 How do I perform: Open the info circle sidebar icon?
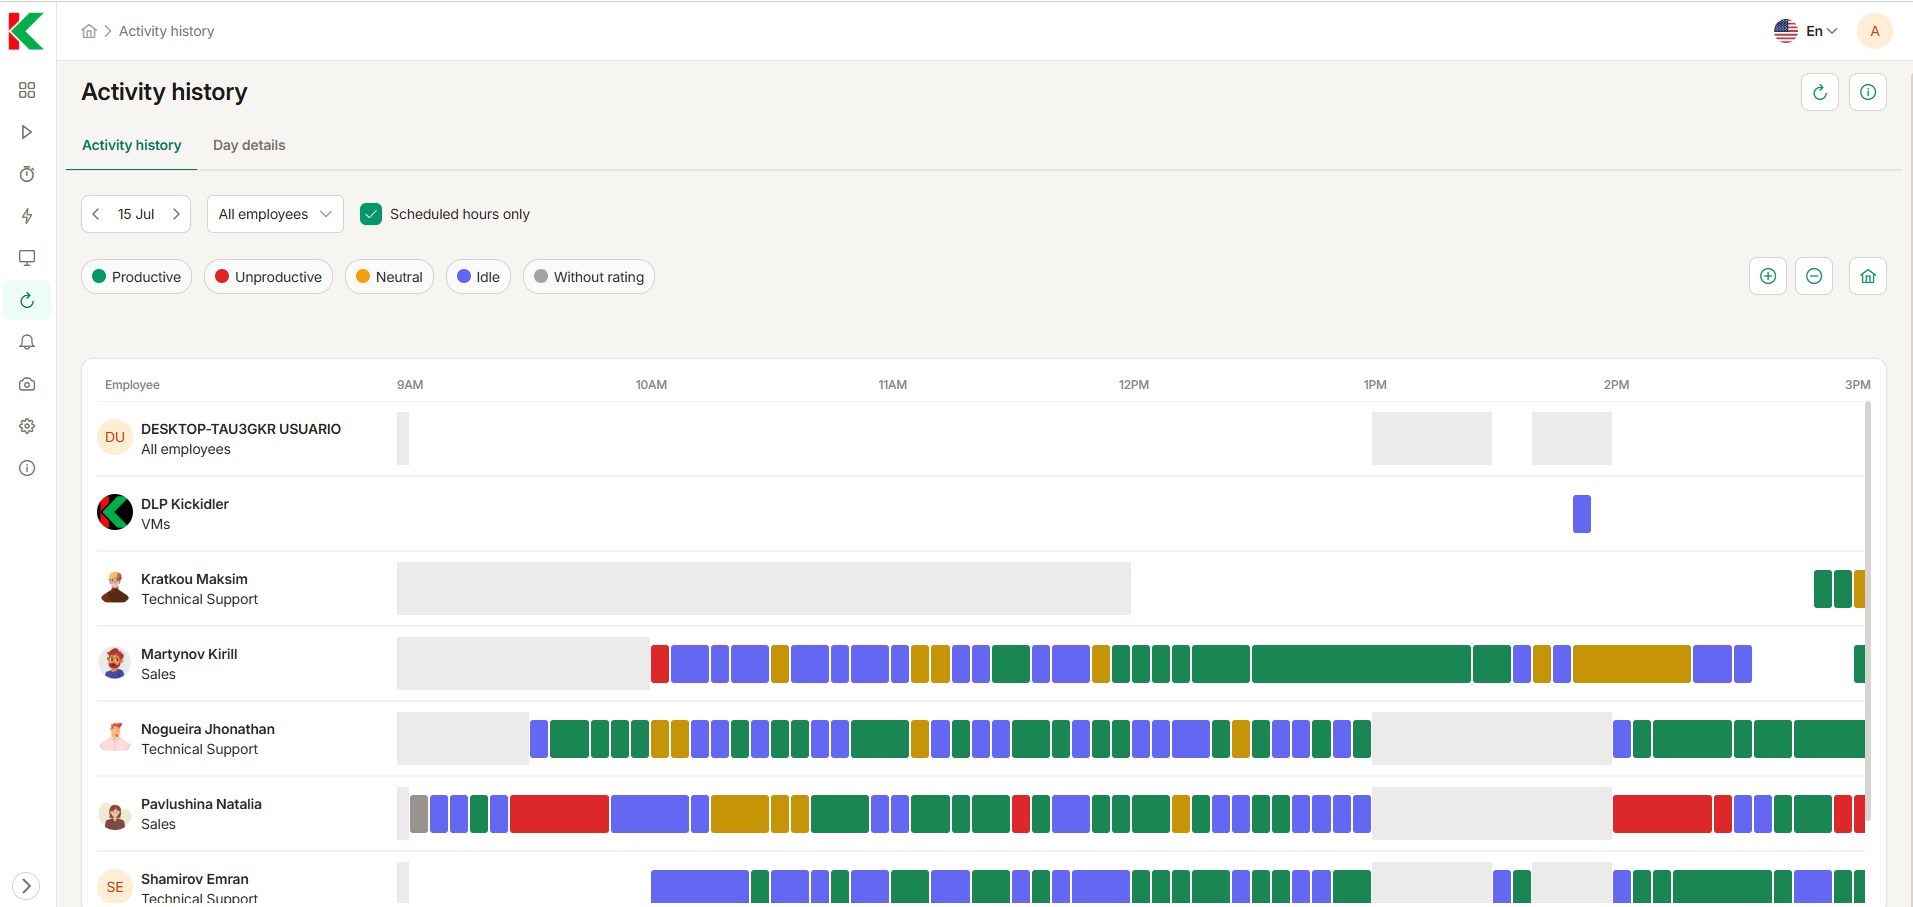click(27, 468)
